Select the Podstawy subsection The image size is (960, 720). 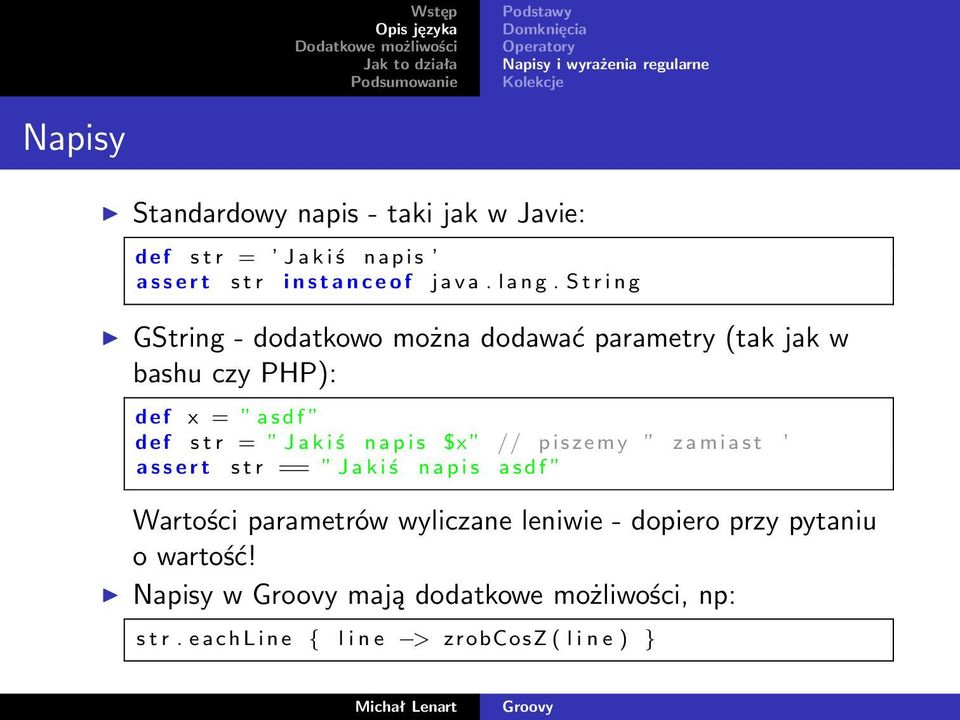pos(537,12)
